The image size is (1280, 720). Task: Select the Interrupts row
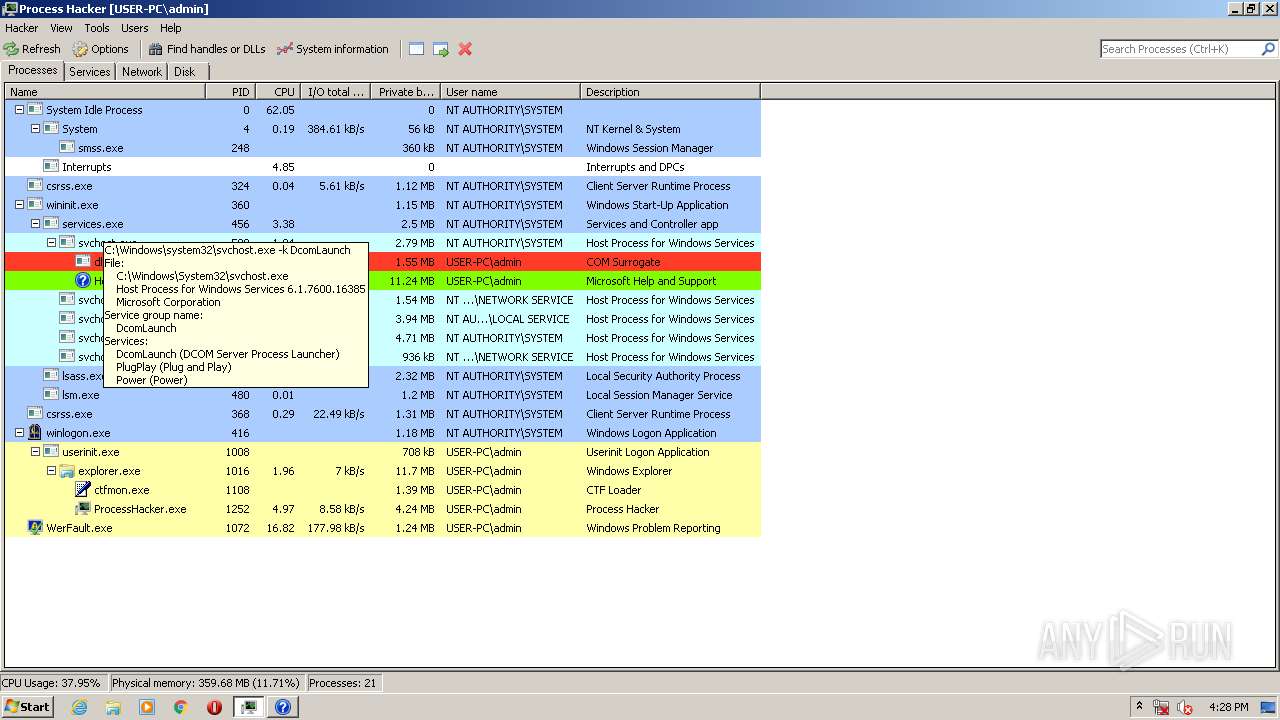[383, 167]
